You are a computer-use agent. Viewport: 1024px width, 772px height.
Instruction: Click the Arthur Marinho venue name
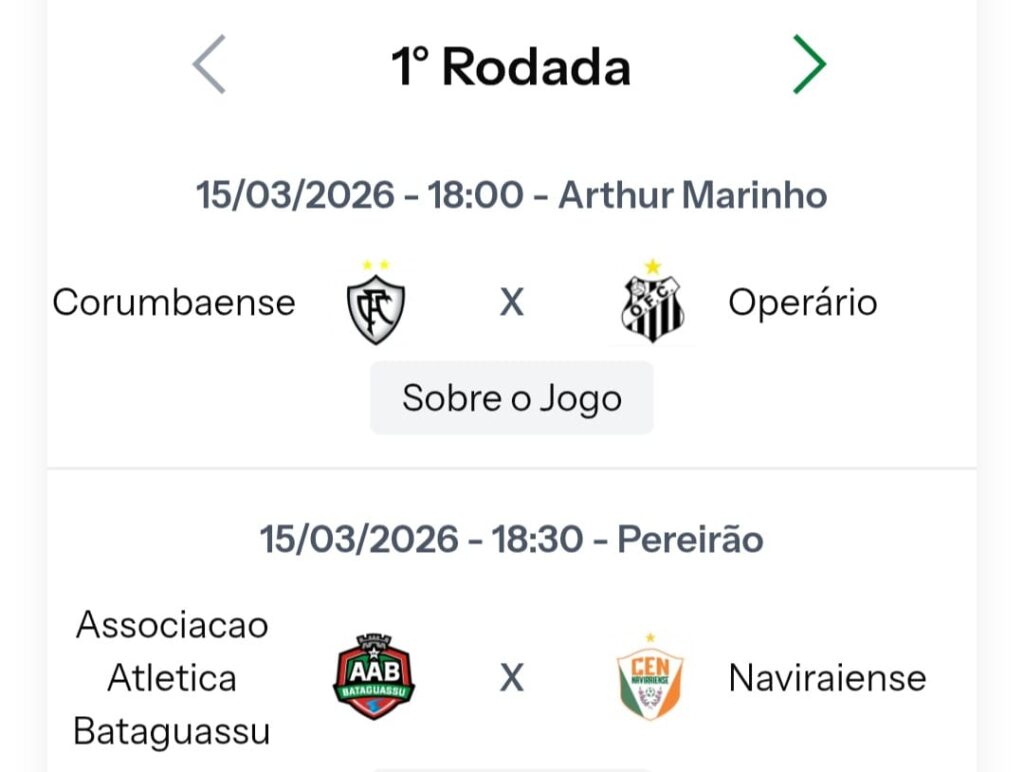pyautogui.click(x=692, y=195)
